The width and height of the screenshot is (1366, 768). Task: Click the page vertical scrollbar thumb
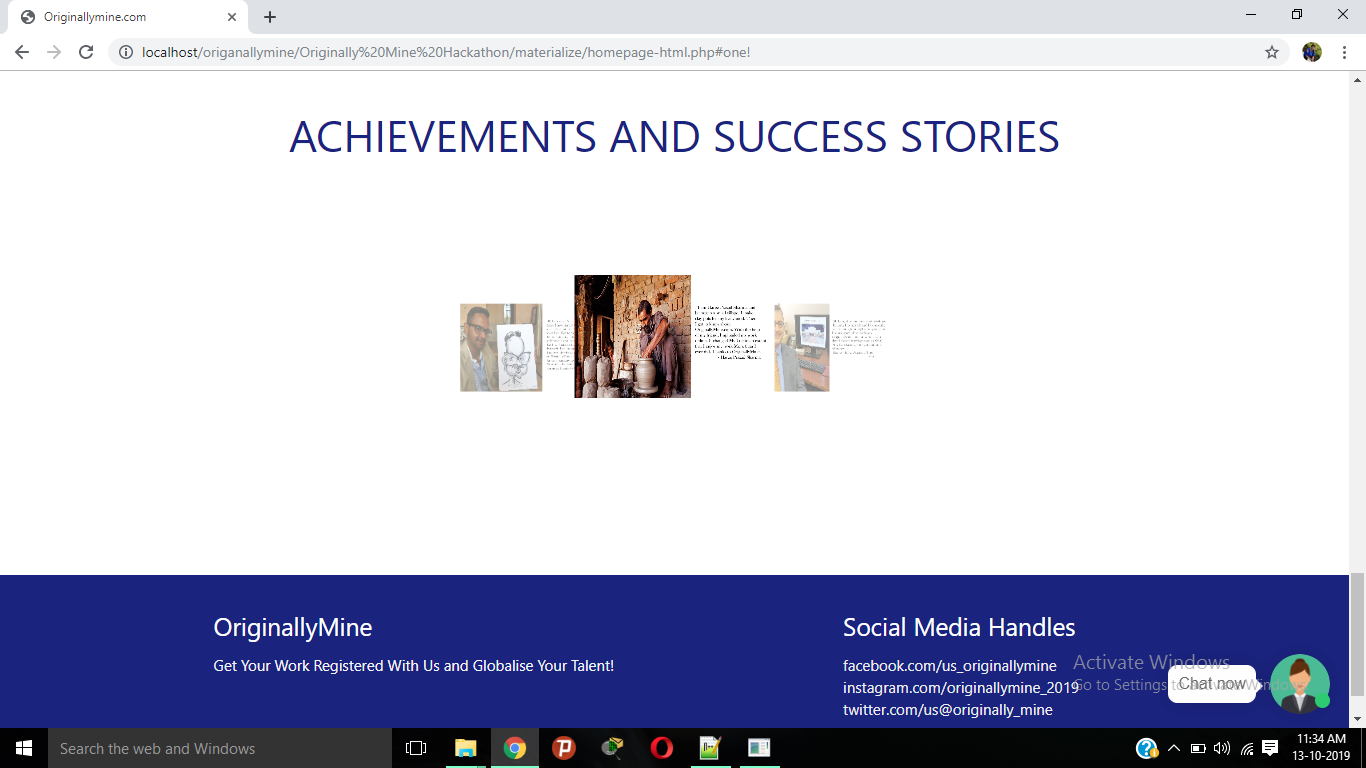[1357, 634]
